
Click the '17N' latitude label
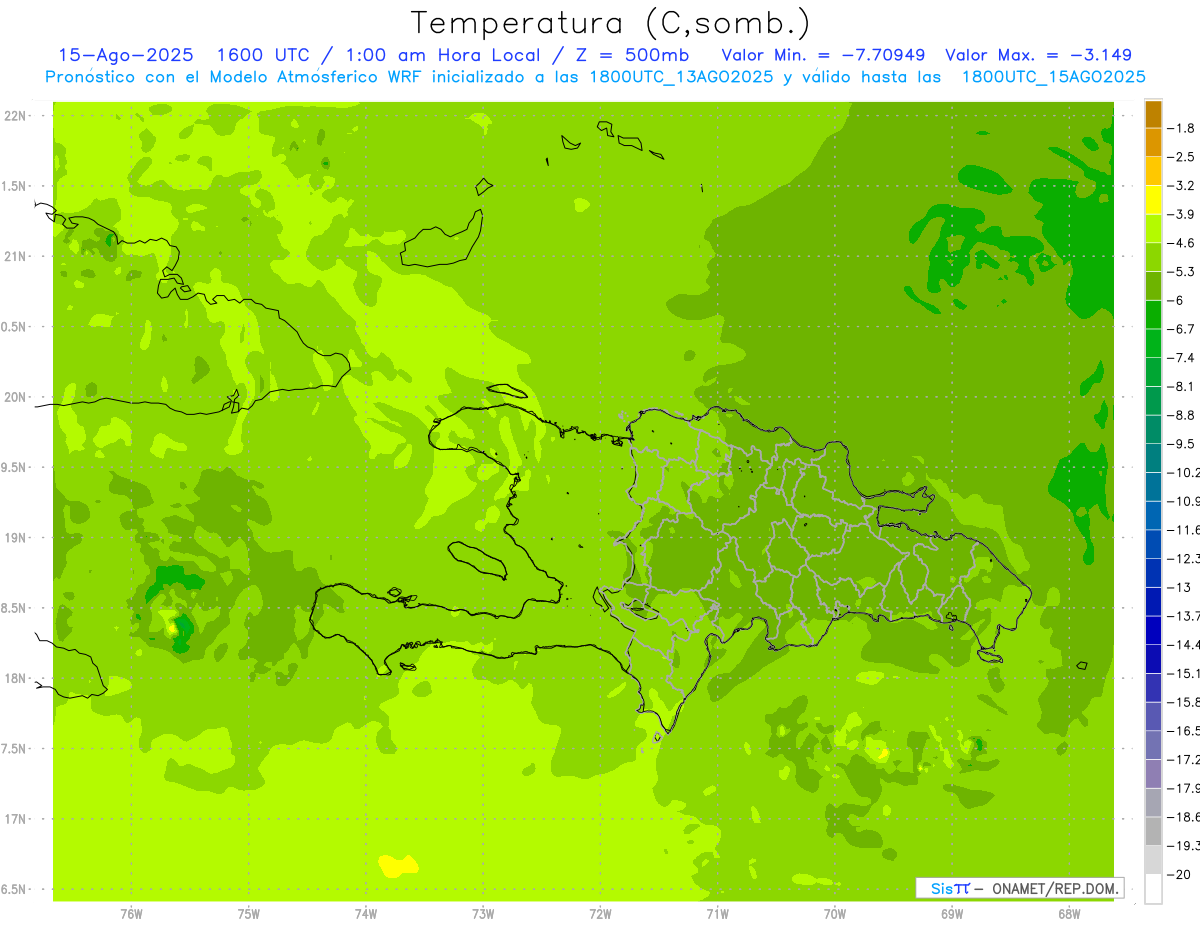tap(14, 819)
